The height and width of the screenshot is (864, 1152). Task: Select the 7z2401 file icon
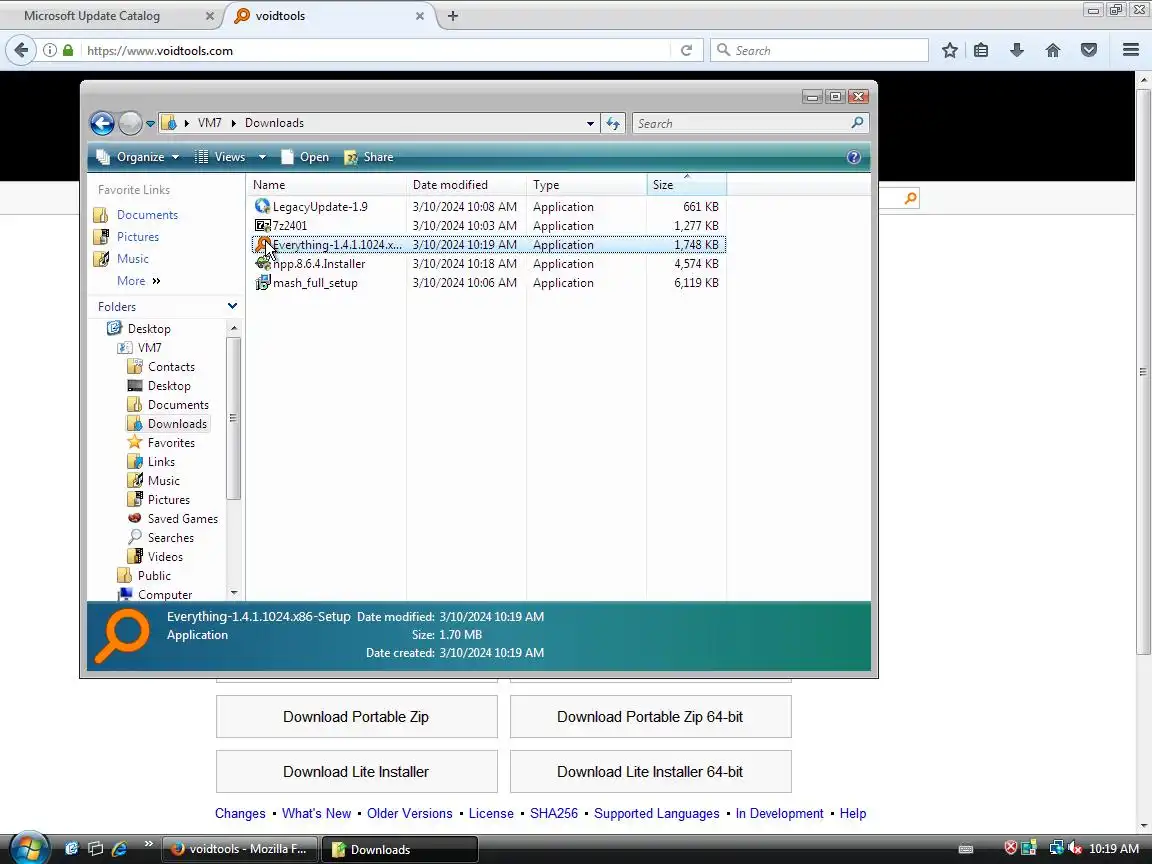[x=262, y=226]
